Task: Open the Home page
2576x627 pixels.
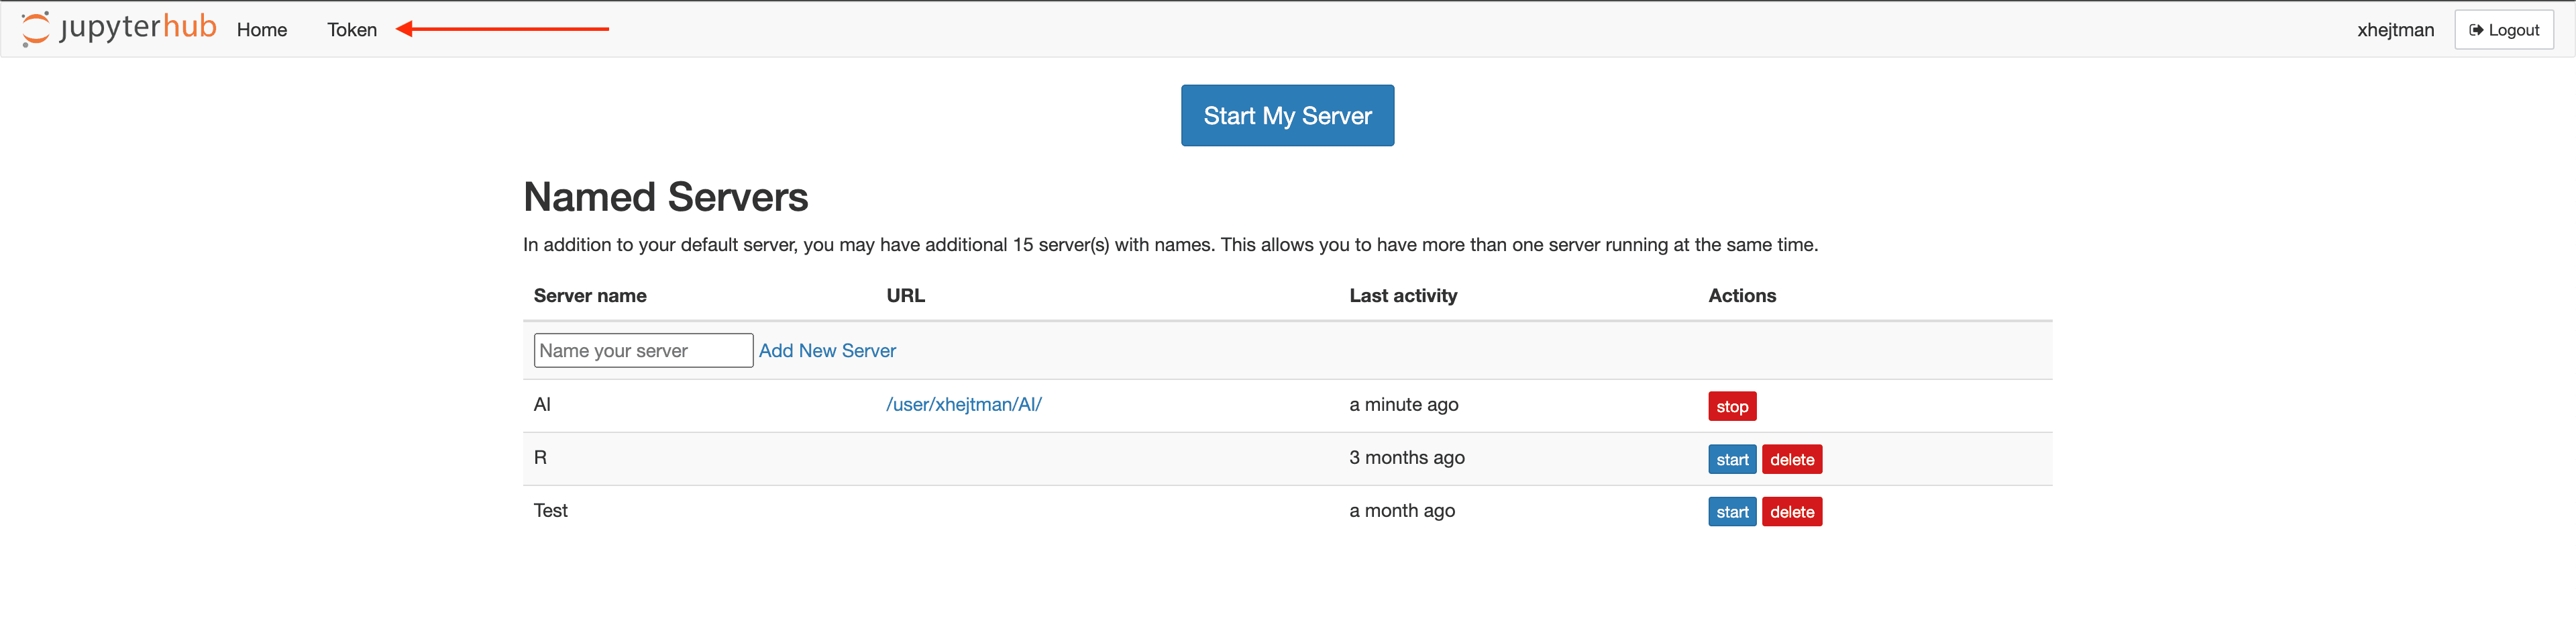Action: pyautogui.click(x=262, y=30)
